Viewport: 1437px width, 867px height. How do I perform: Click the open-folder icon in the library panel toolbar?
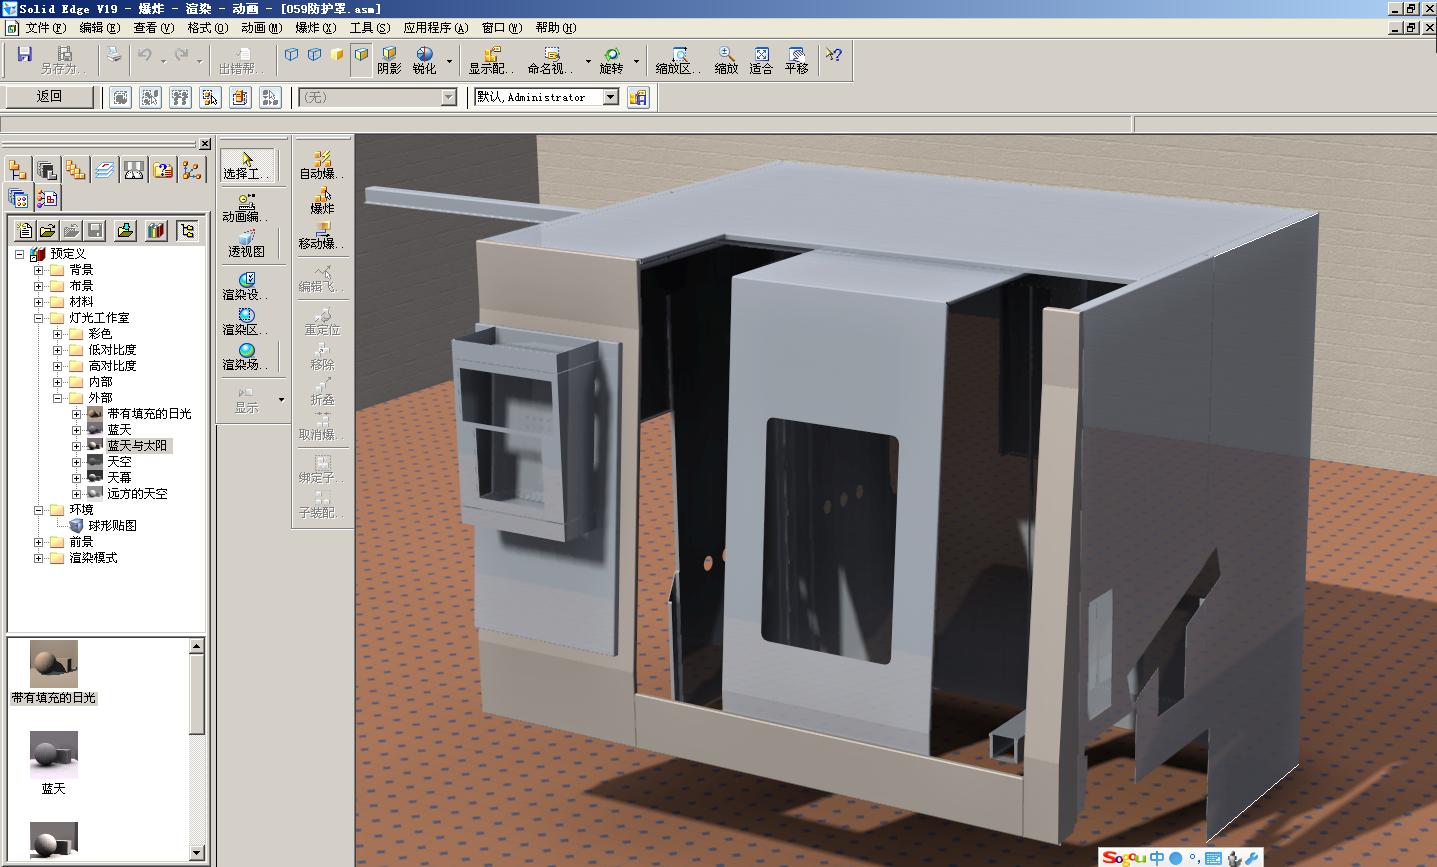click(x=47, y=231)
